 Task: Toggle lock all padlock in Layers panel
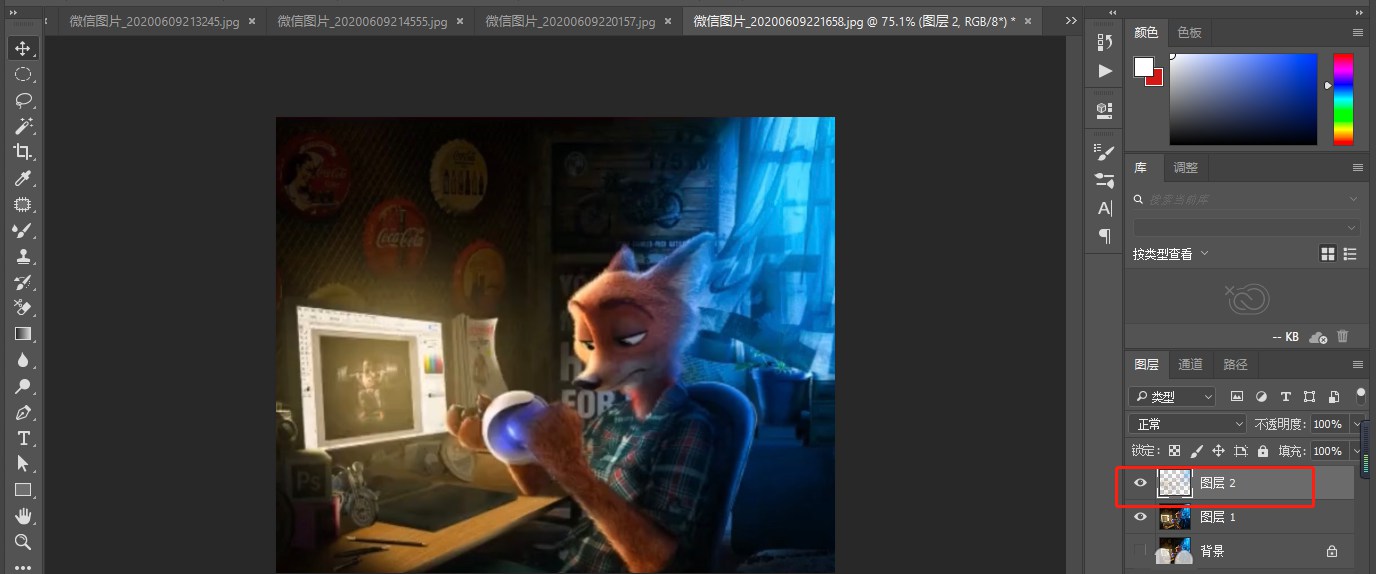pyautogui.click(x=1263, y=451)
